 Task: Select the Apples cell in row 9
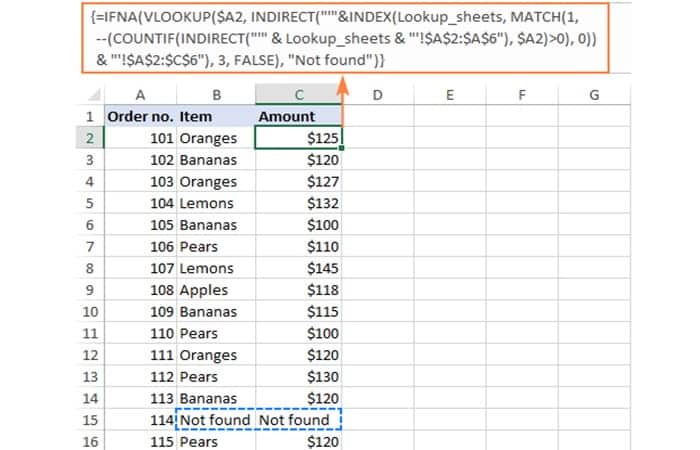click(216, 290)
